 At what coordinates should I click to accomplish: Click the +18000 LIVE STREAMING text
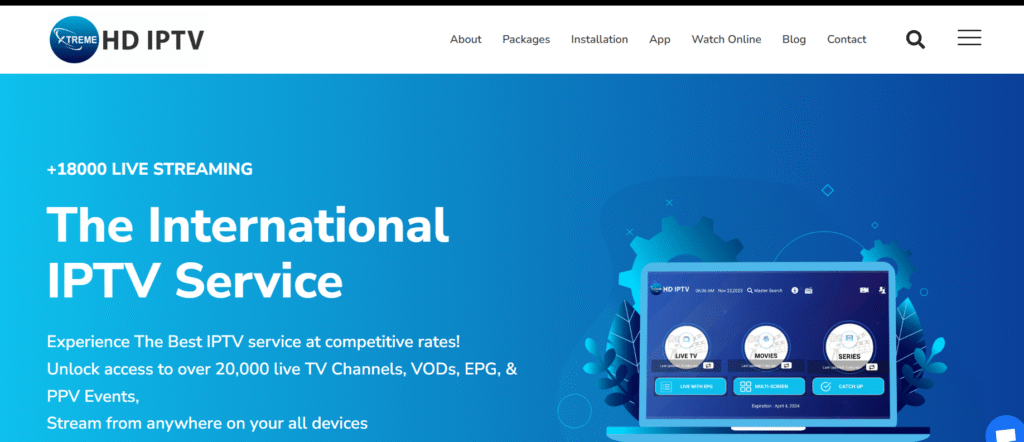(x=150, y=169)
